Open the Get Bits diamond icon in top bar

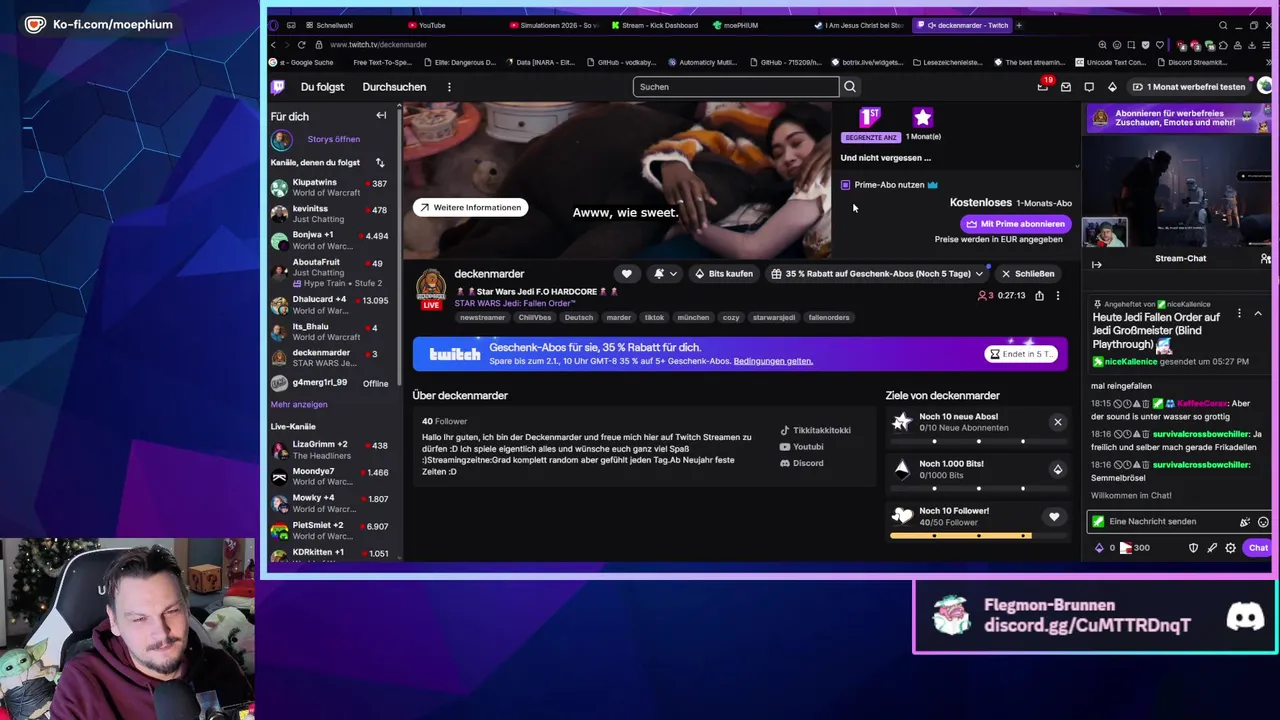click(1112, 87)
